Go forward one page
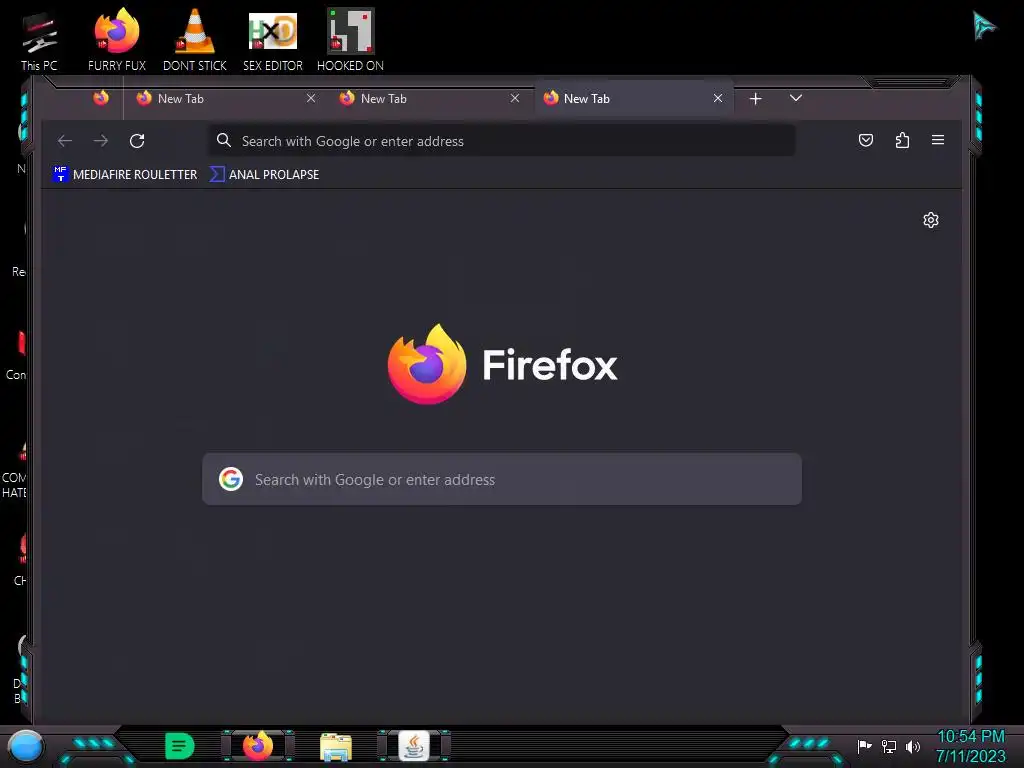1024x768 pixels. pos(101,140)
